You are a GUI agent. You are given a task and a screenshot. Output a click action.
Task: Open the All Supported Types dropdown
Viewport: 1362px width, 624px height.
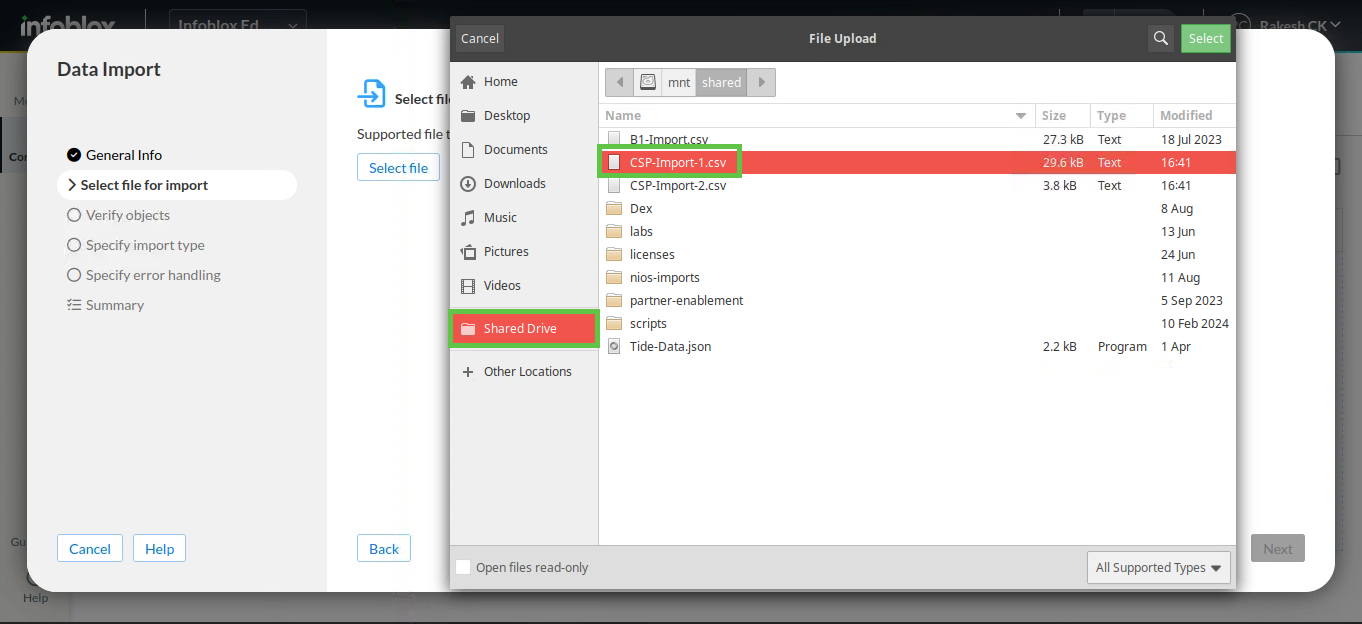point(1158,568)
